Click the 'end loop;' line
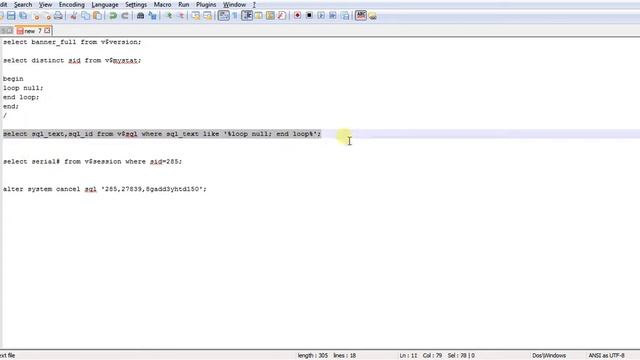 (21, 97)
